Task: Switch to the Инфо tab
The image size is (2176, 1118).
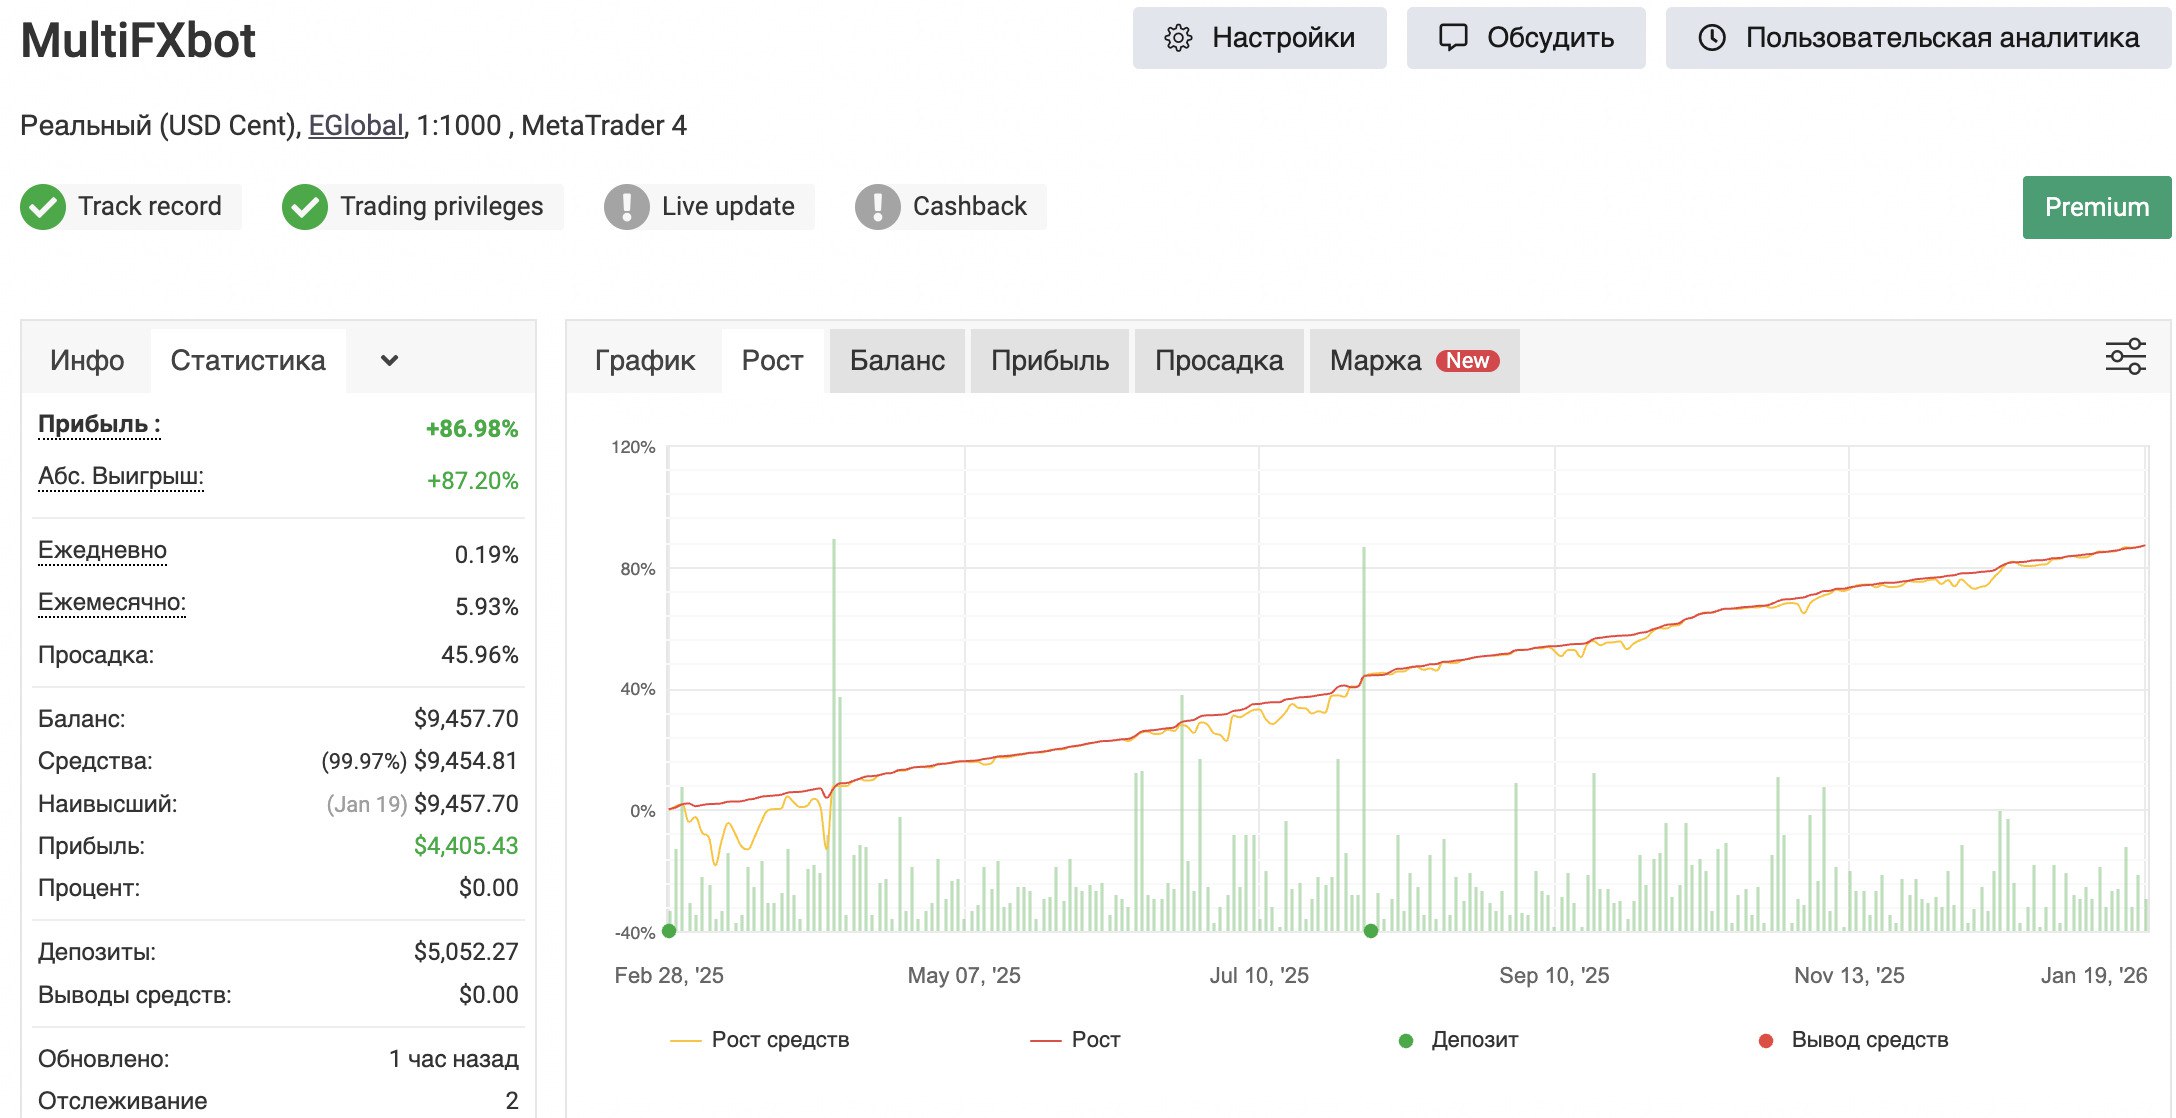Action: 87,360
